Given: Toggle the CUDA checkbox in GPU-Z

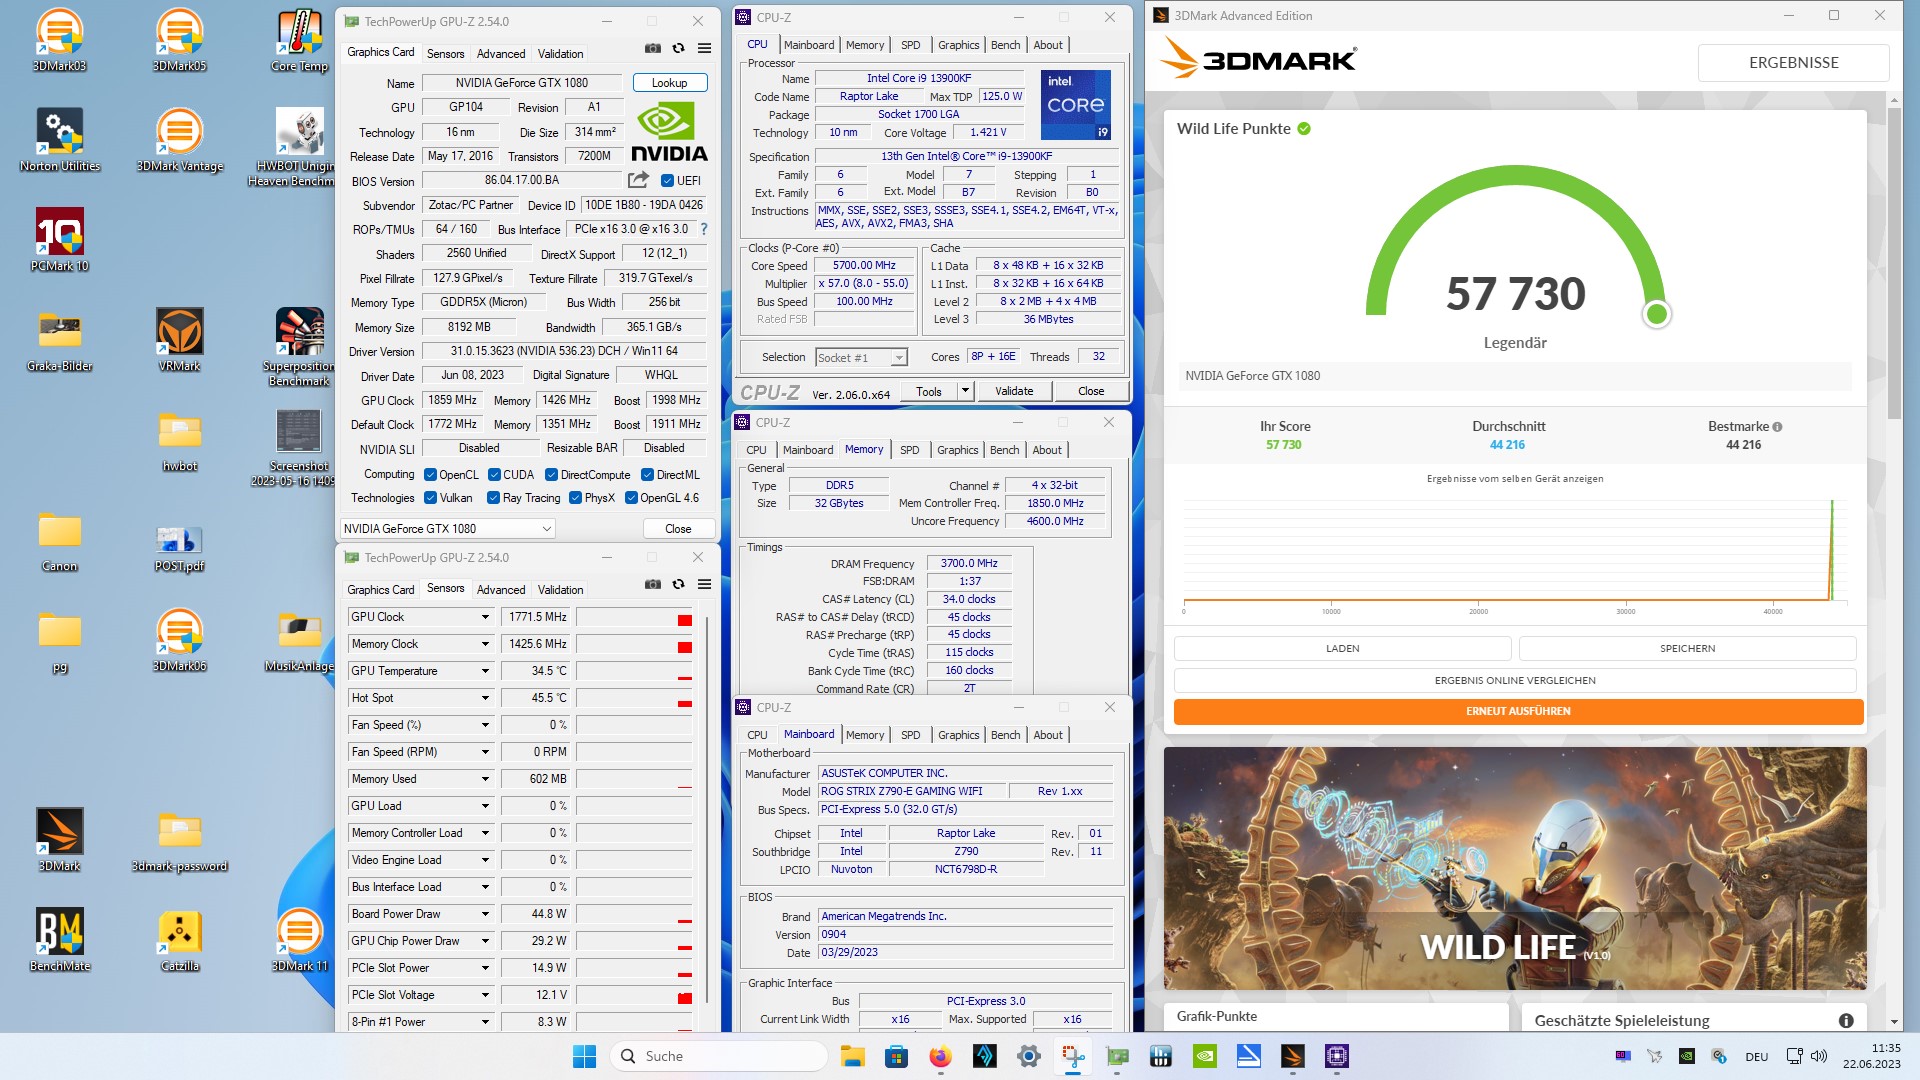Looking at the screenshot, I should point(494,475).
